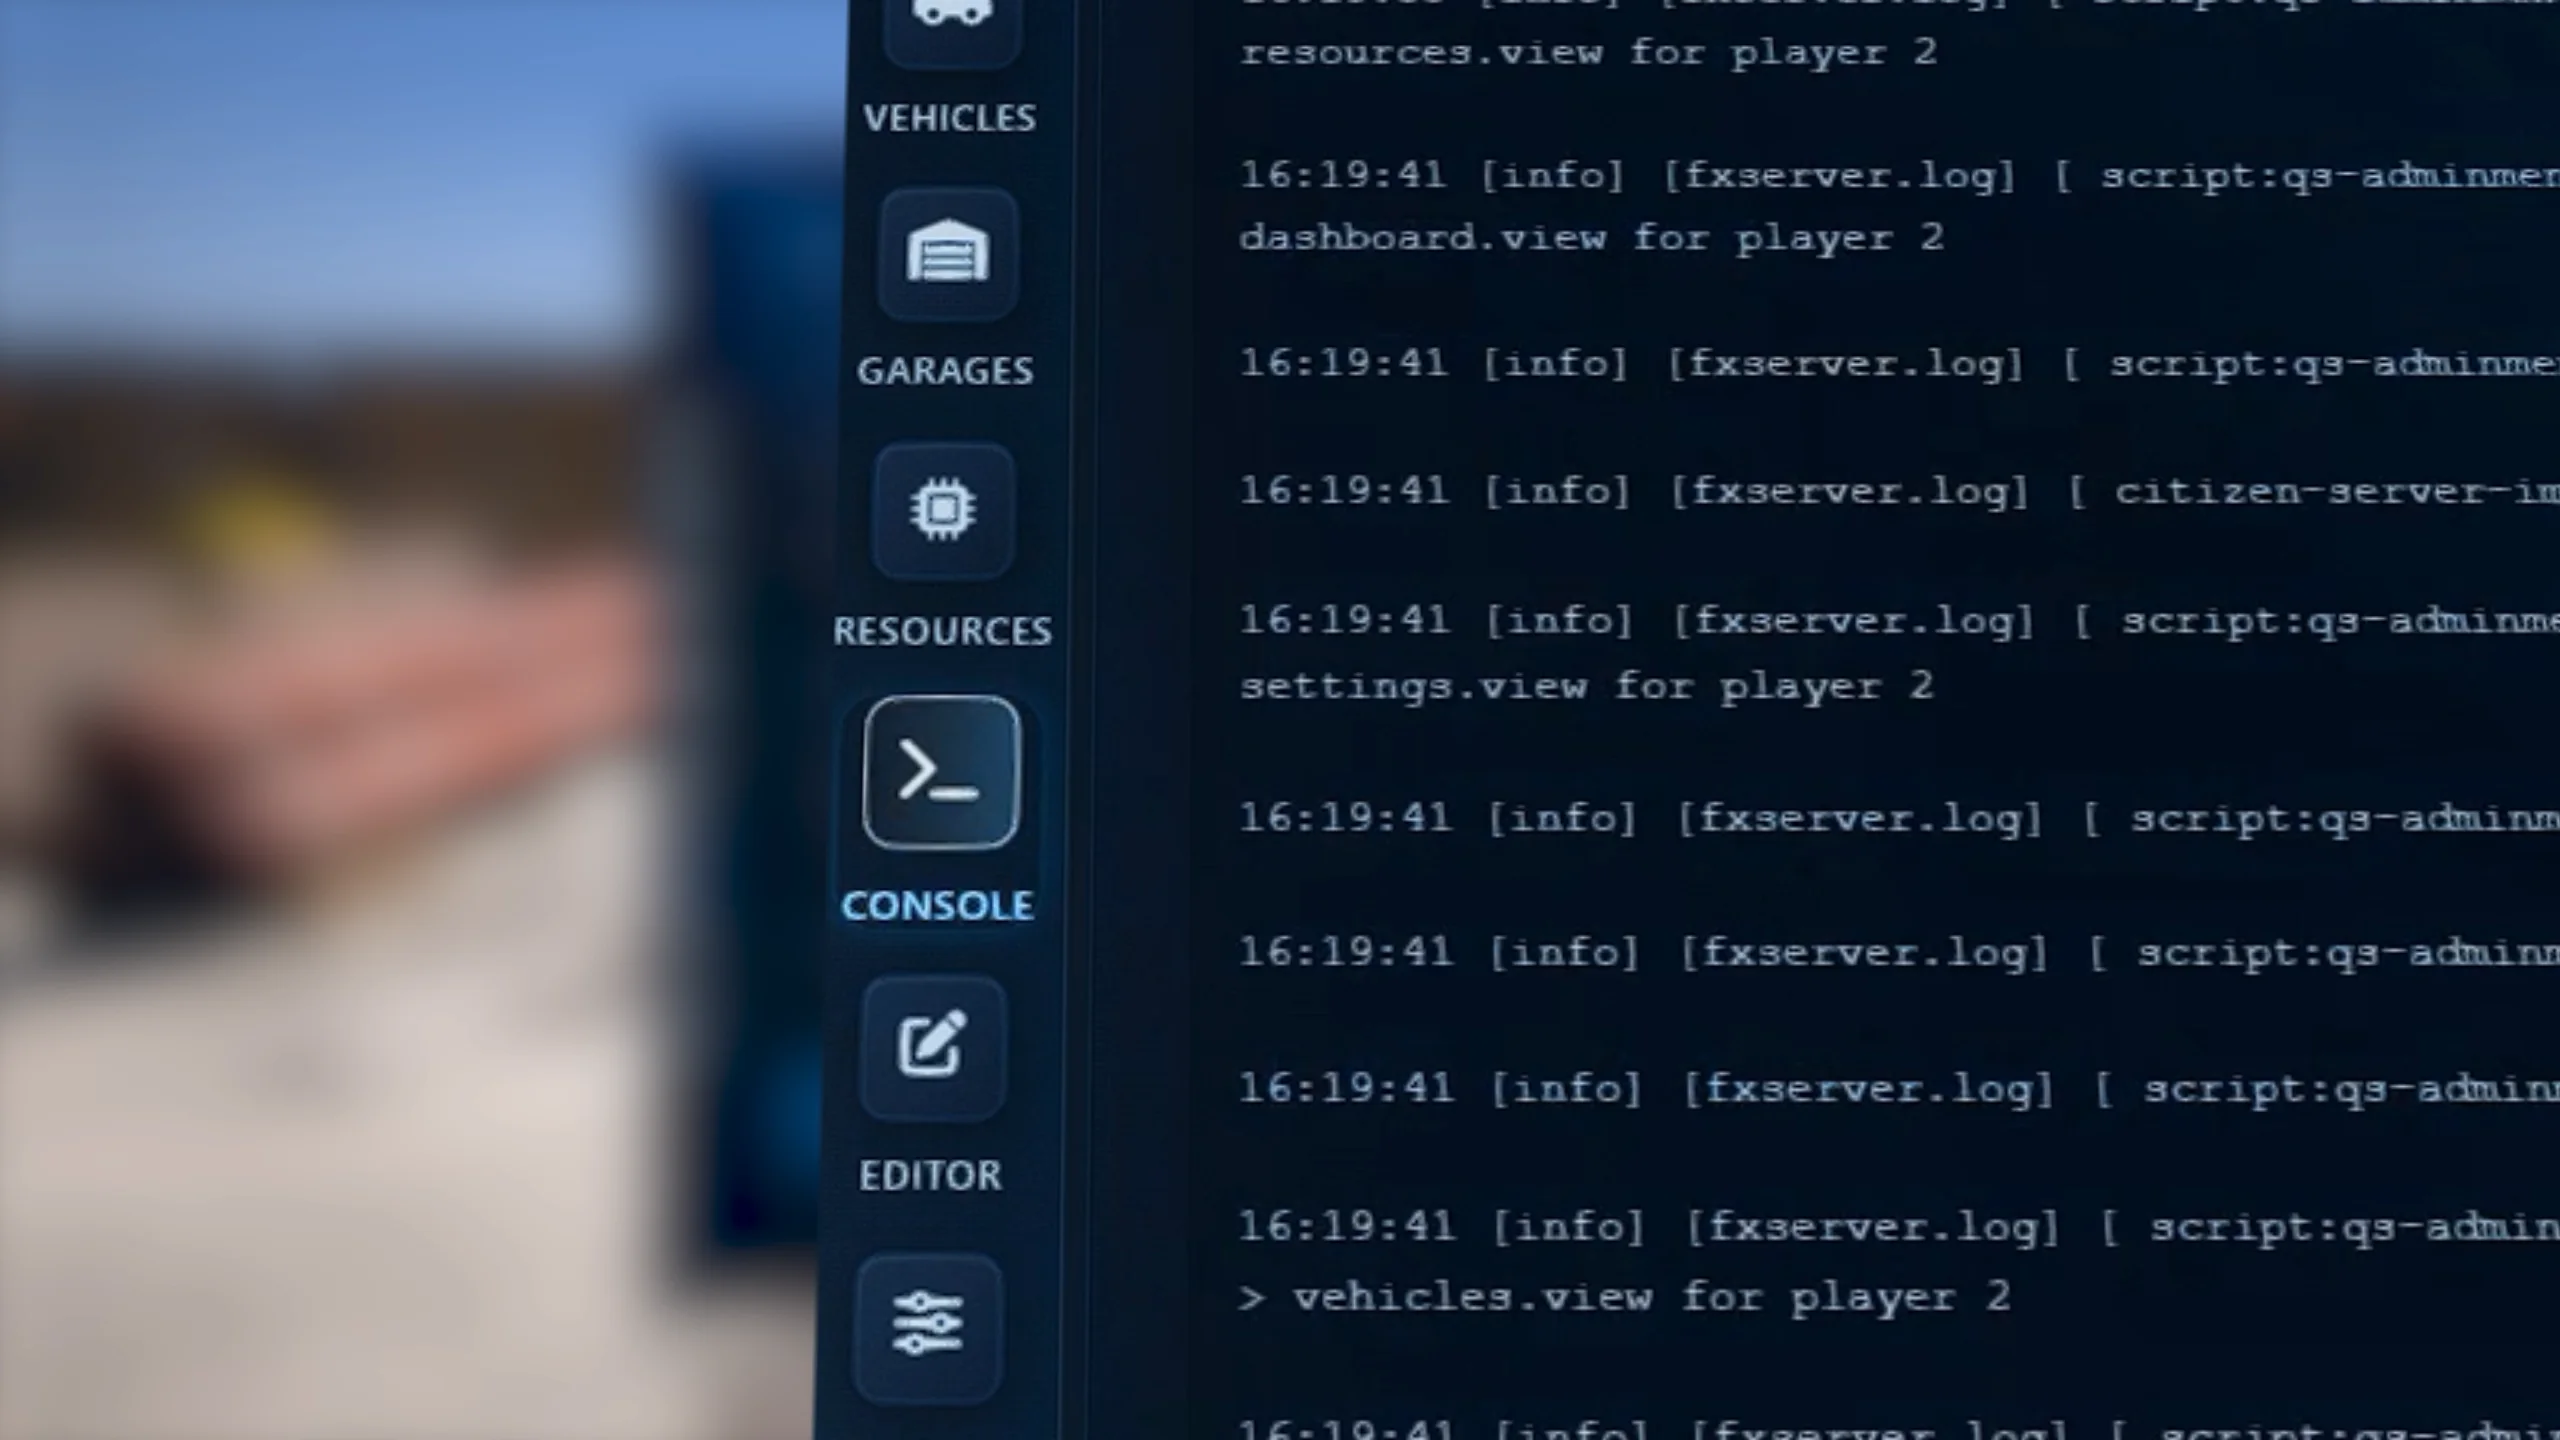The height and width of the screenshot is (1440, 2560).
Task: Select the 'vehicles.view for player 2' log text
Action: [1650, 1298]
